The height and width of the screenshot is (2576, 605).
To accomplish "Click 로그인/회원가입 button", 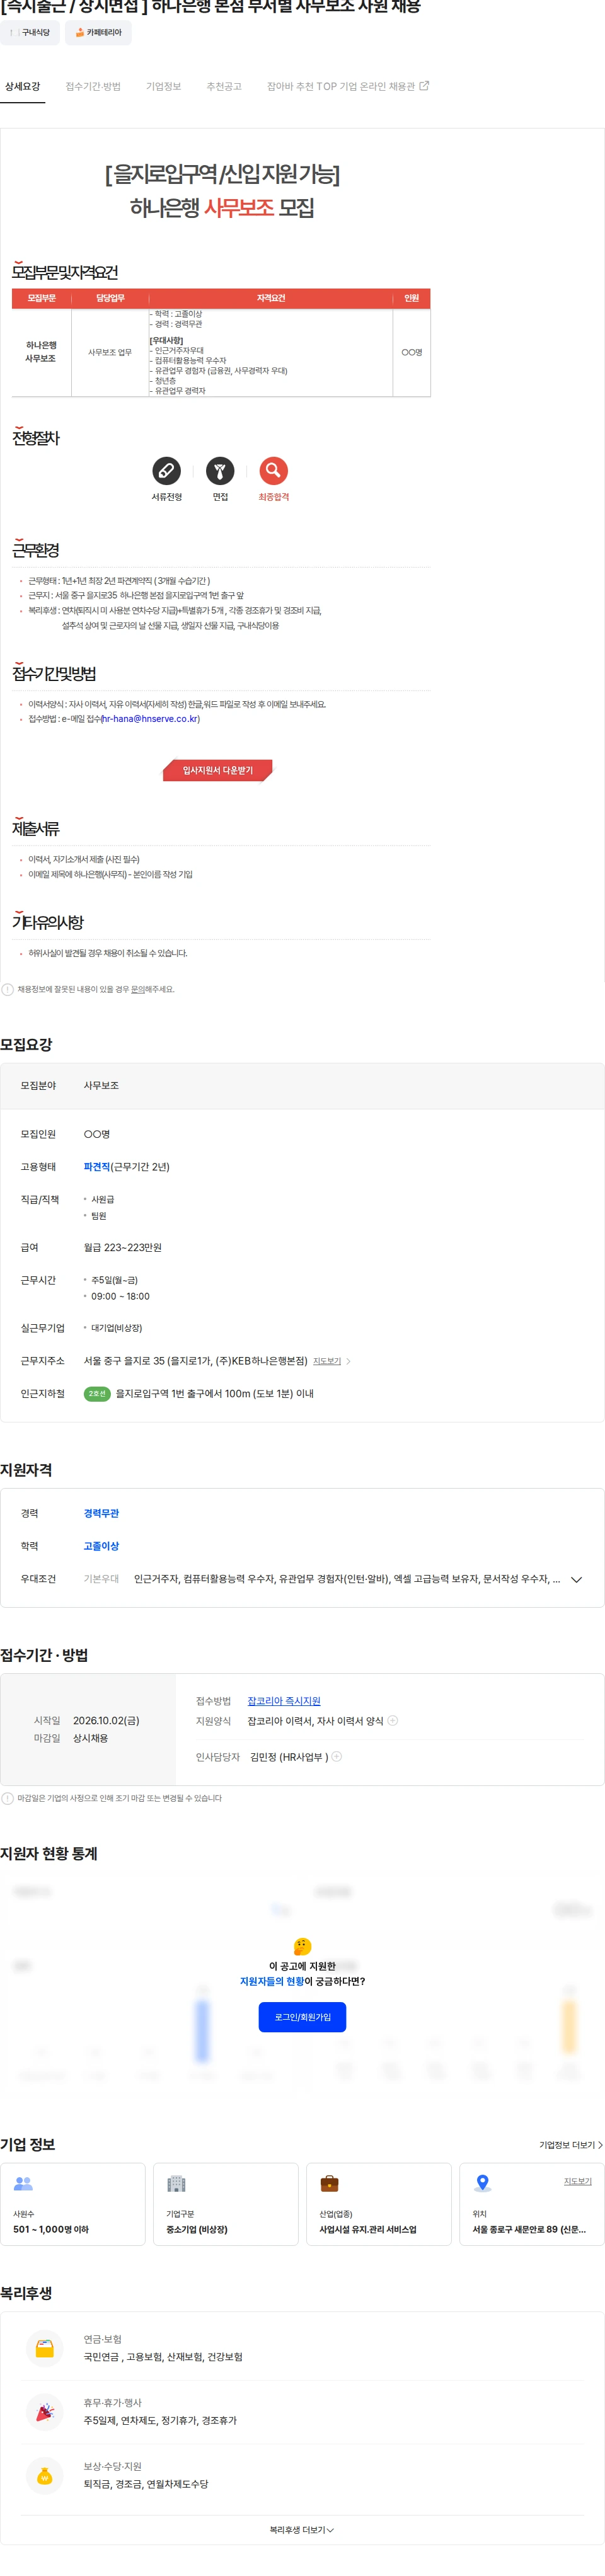I will [302, 2016].
